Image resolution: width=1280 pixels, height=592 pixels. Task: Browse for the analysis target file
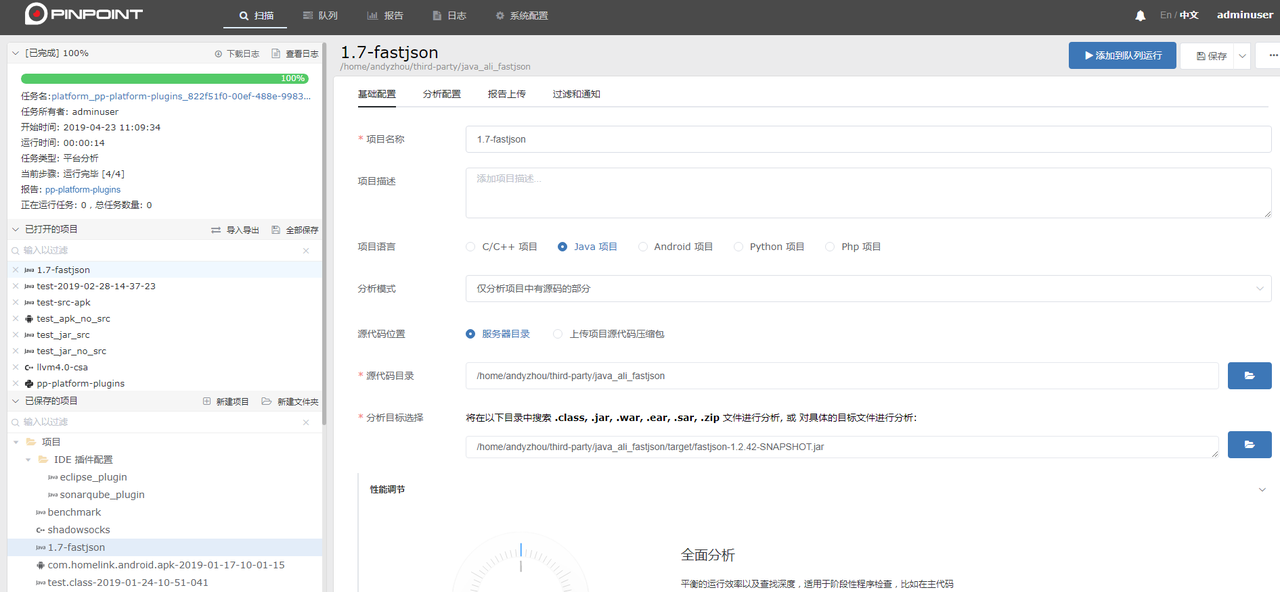coord(1249,445)
